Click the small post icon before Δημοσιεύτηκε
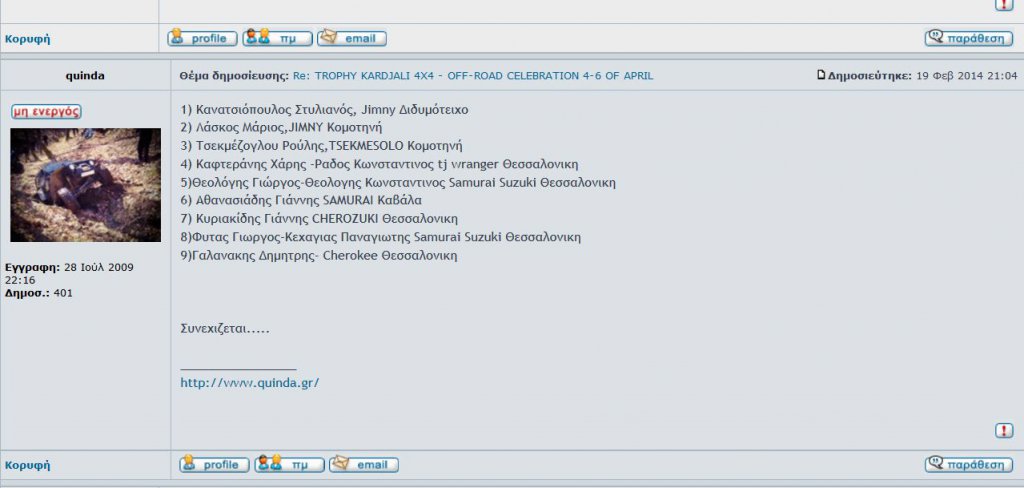This screenshot has height=488, width=1024. point(821,75)
